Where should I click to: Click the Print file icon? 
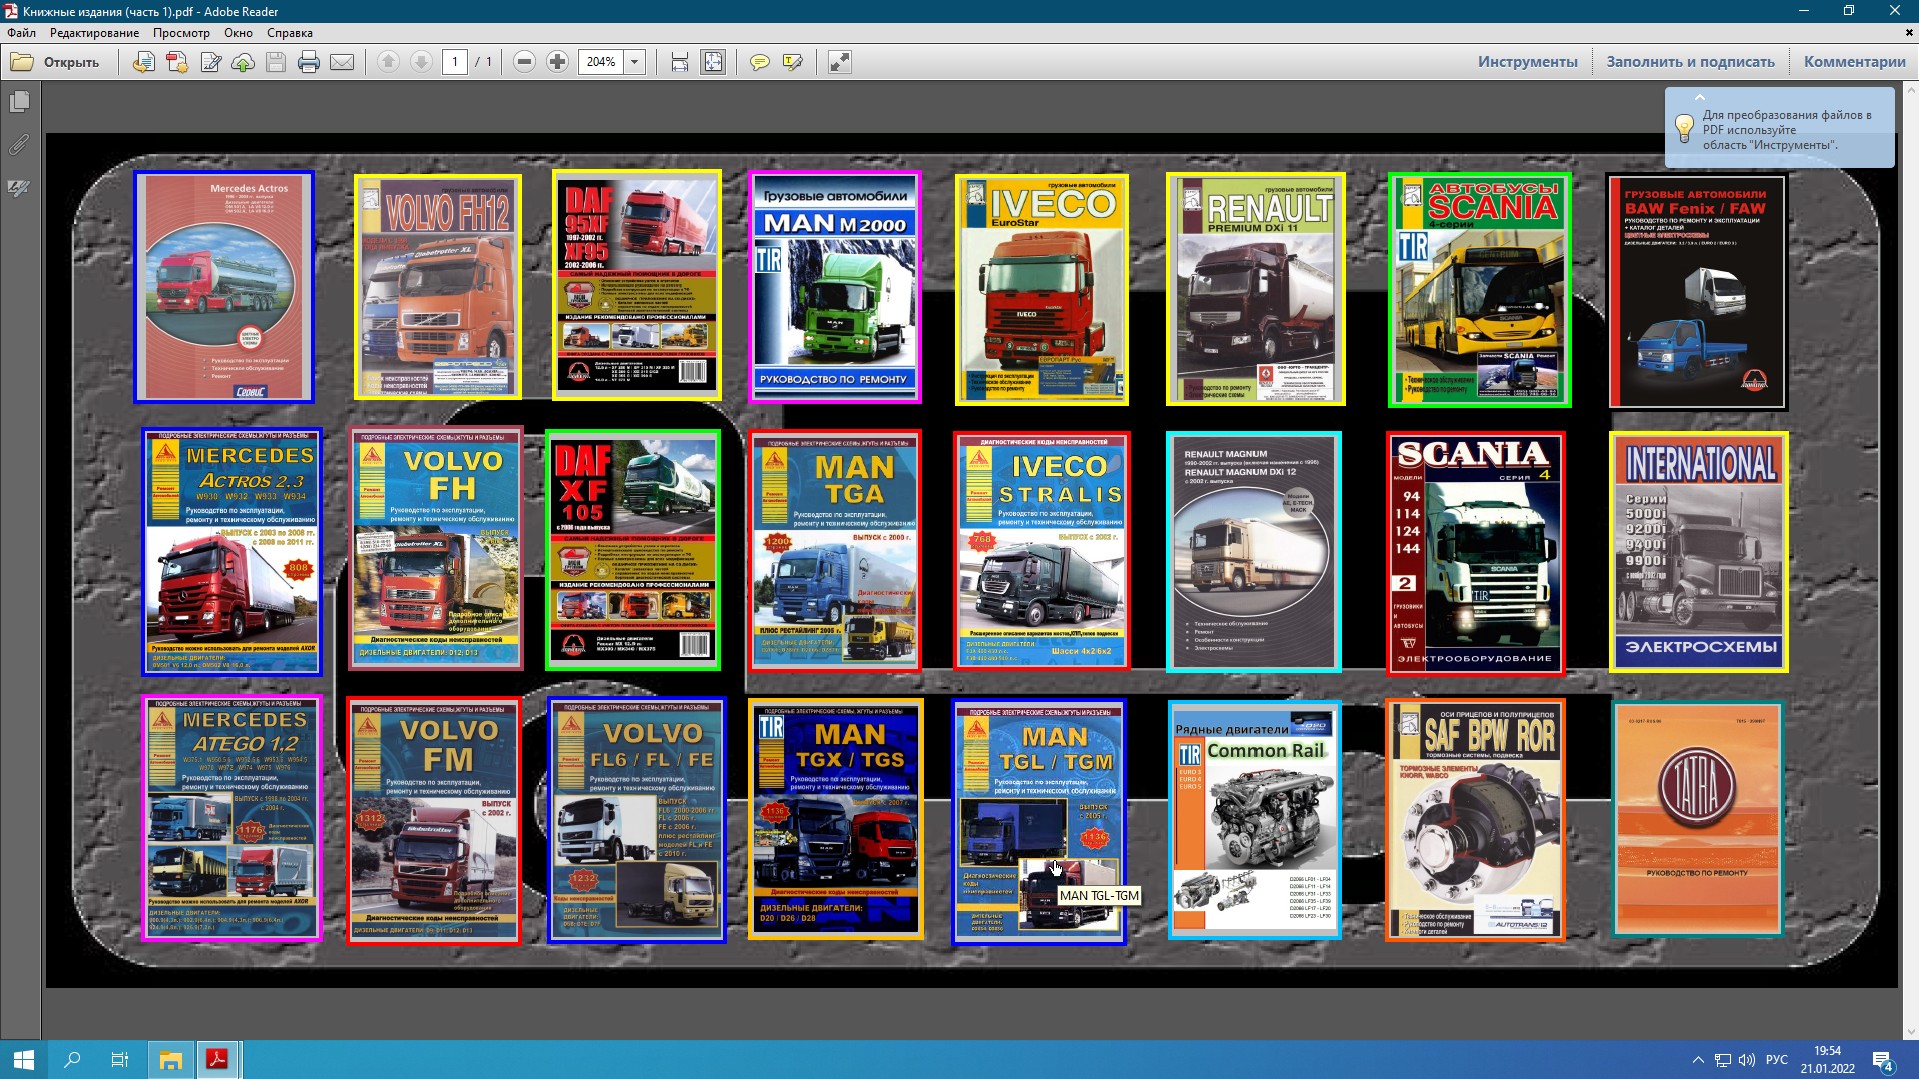coord(309,62)
